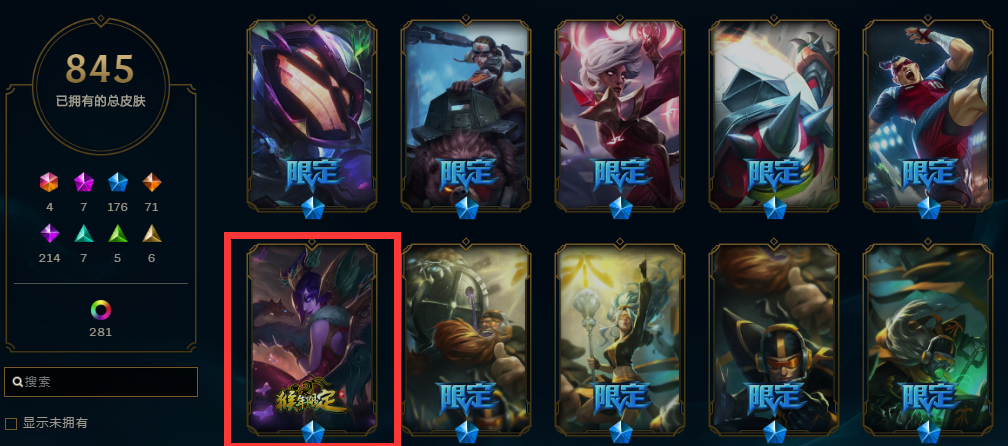
Task: Select the purple armored helmet skin card
Action: point(312,116)
